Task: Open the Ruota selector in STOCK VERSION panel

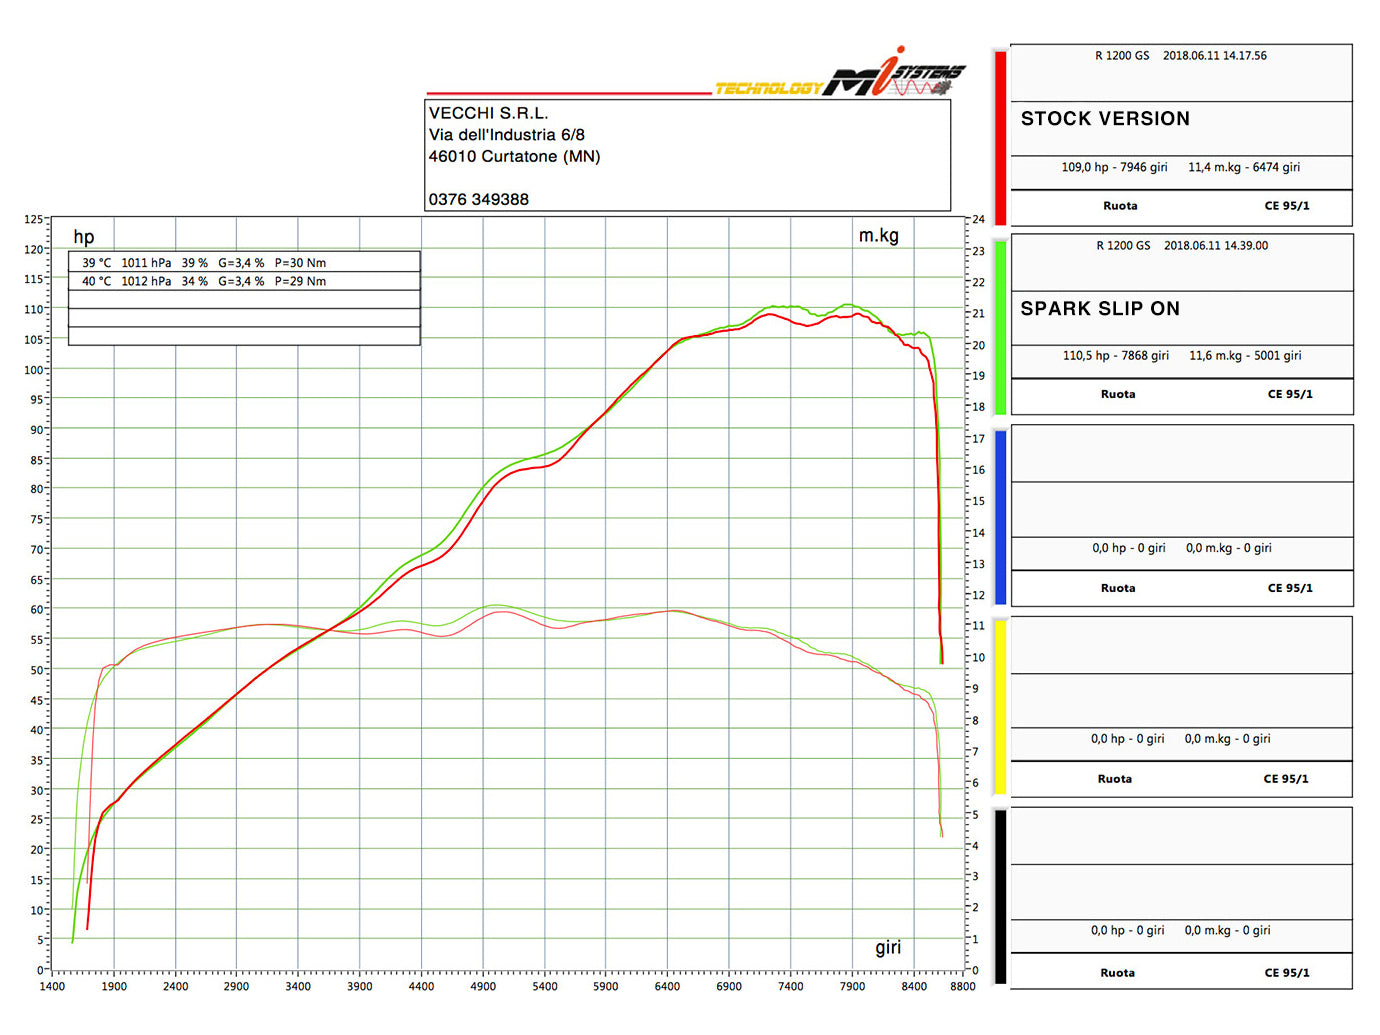Action: pyautogui.click(x=1120, y=205)
